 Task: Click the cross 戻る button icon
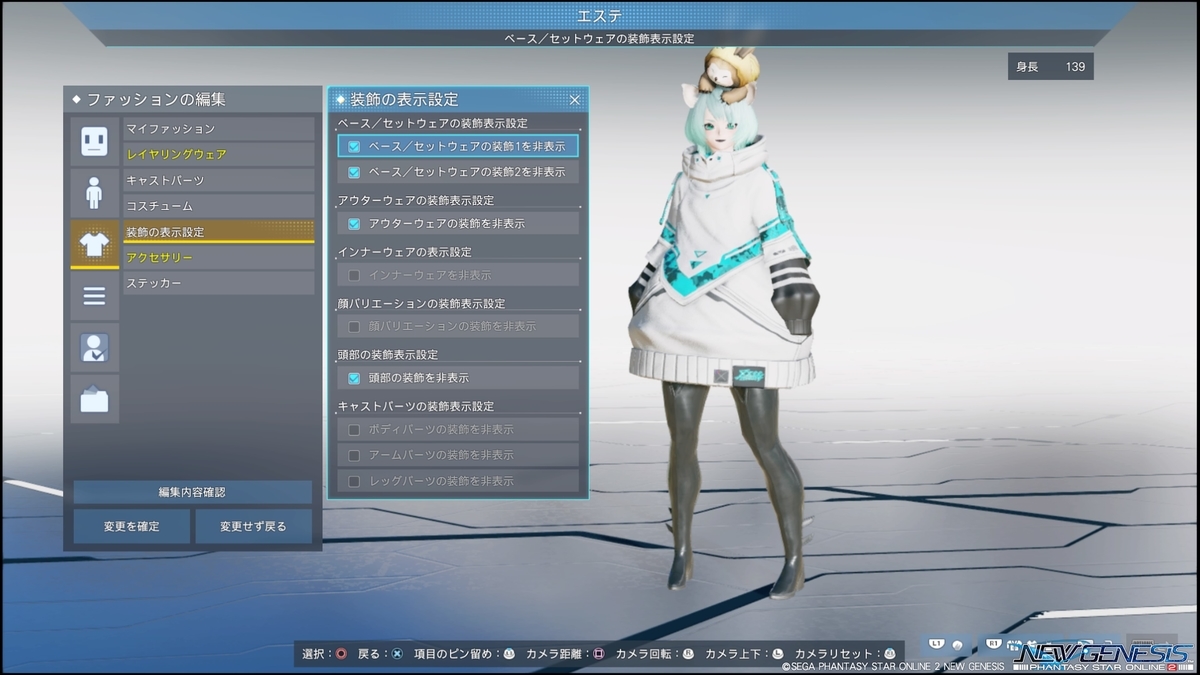(397, 654)
